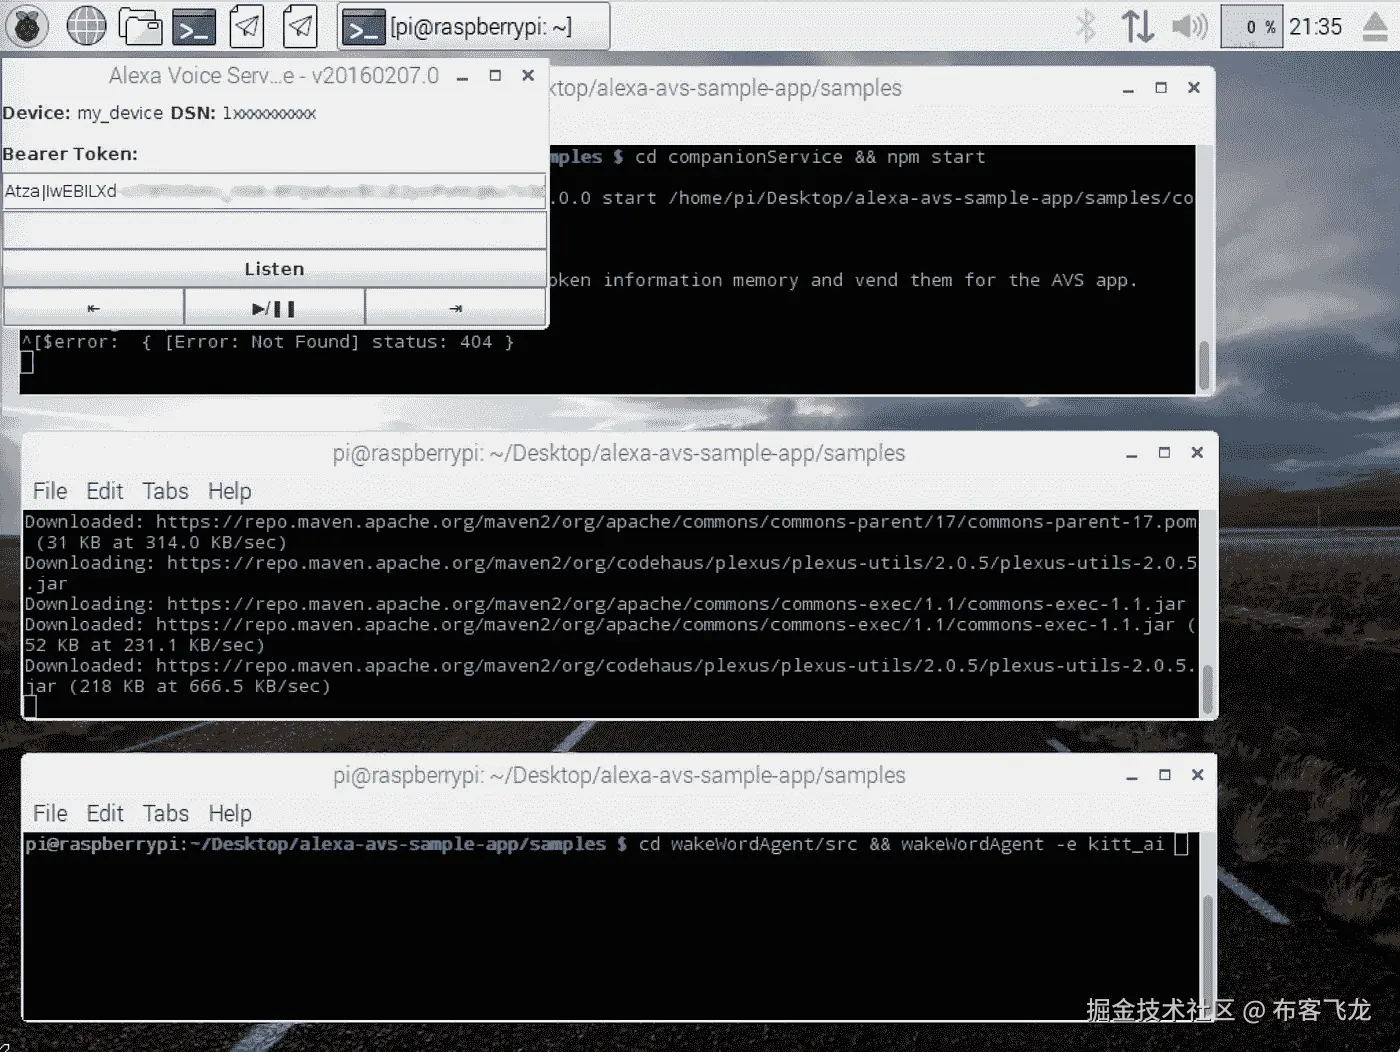1400x1052 pixels.
Task: Click the first paper-plane launcher icon
Action: [246, 27]
